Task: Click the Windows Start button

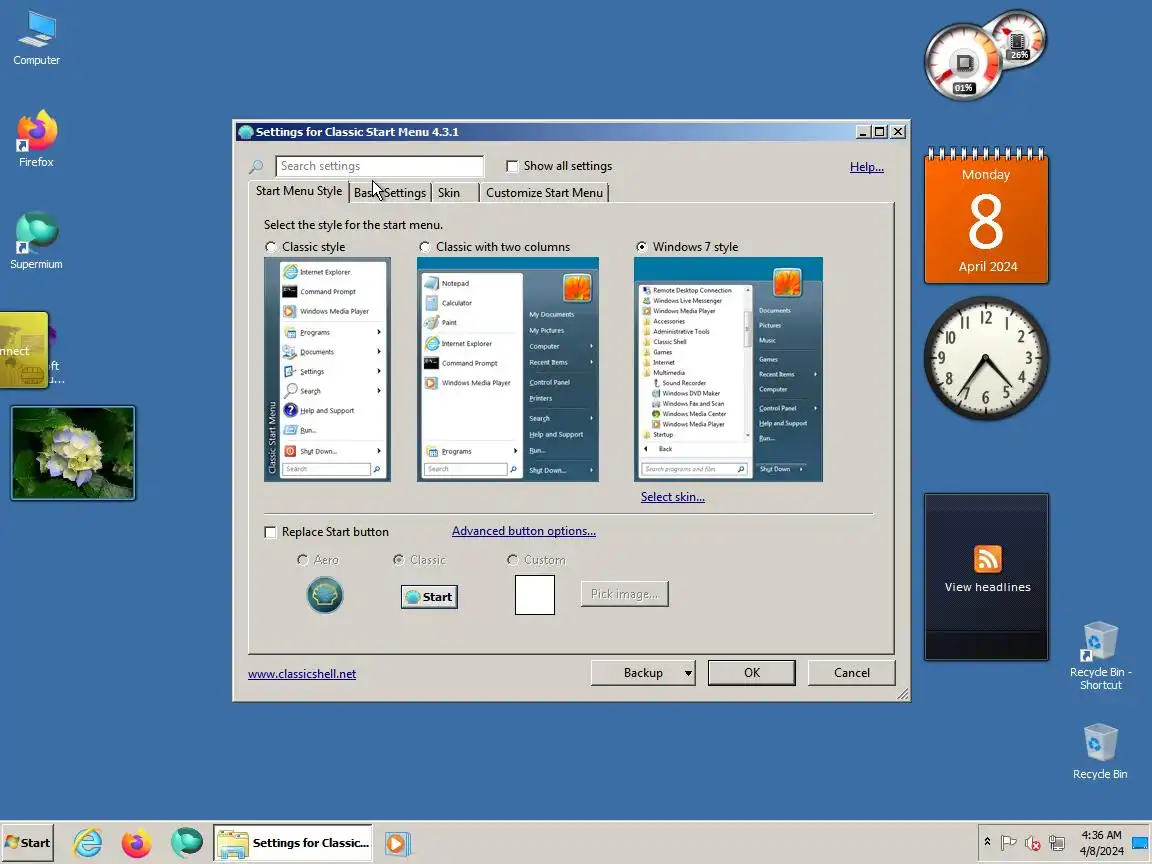Action: pyautogui.click(x=27, y=843)
